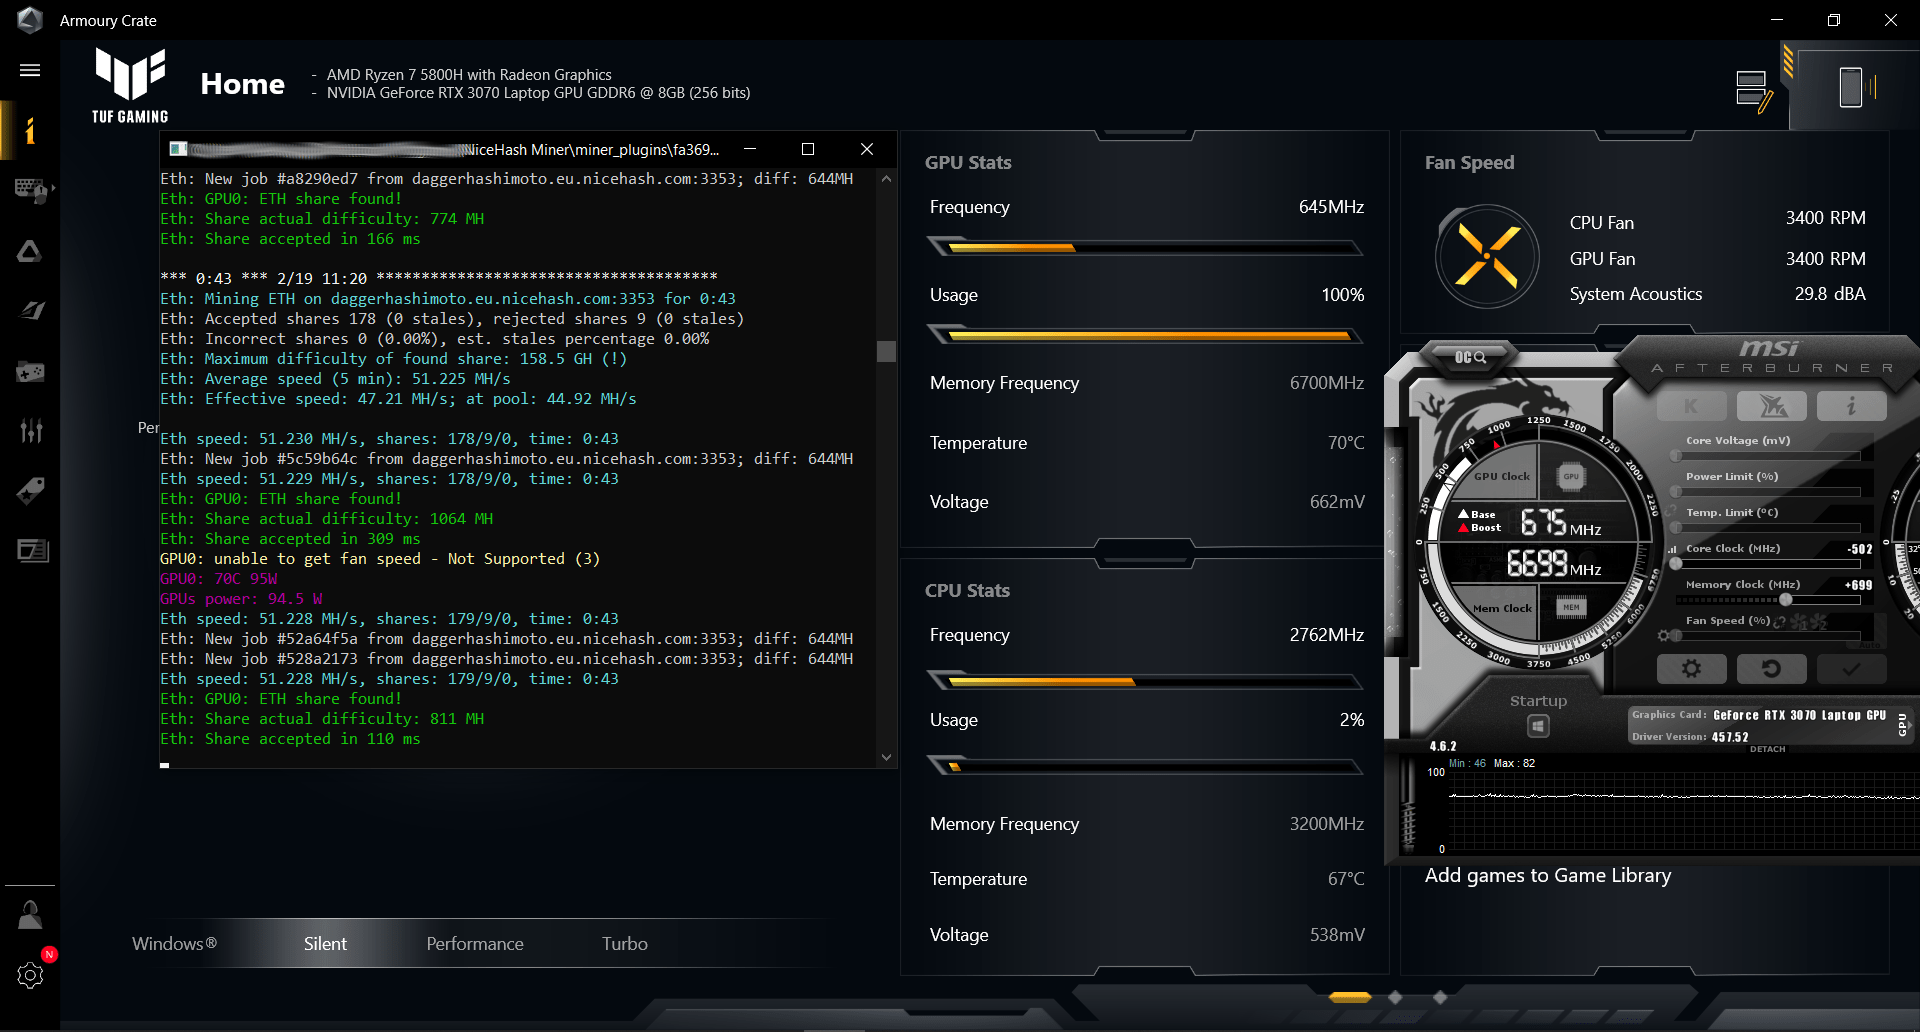Image resolution: width=1920 pixels, height=1032 pixels.
Task: Toggle Afterburner Windows startup button
Action: coord(1538,726)
